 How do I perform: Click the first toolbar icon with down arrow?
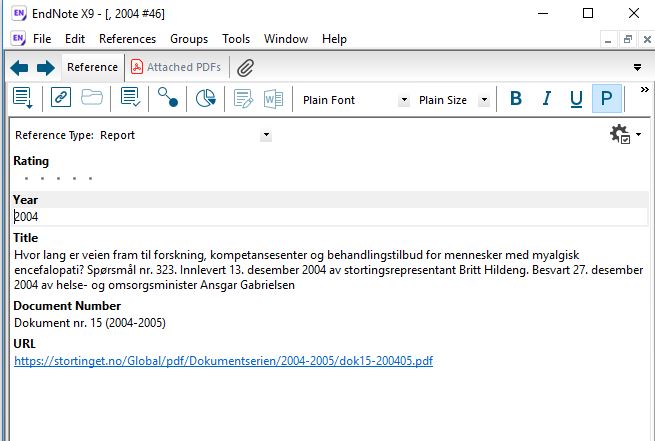24,98
